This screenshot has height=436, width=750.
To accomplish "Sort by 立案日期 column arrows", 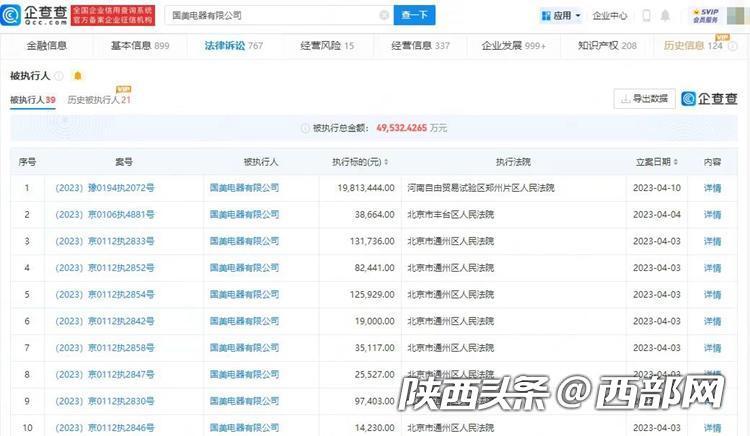I will pyautogui.click(x=675, y=162).
